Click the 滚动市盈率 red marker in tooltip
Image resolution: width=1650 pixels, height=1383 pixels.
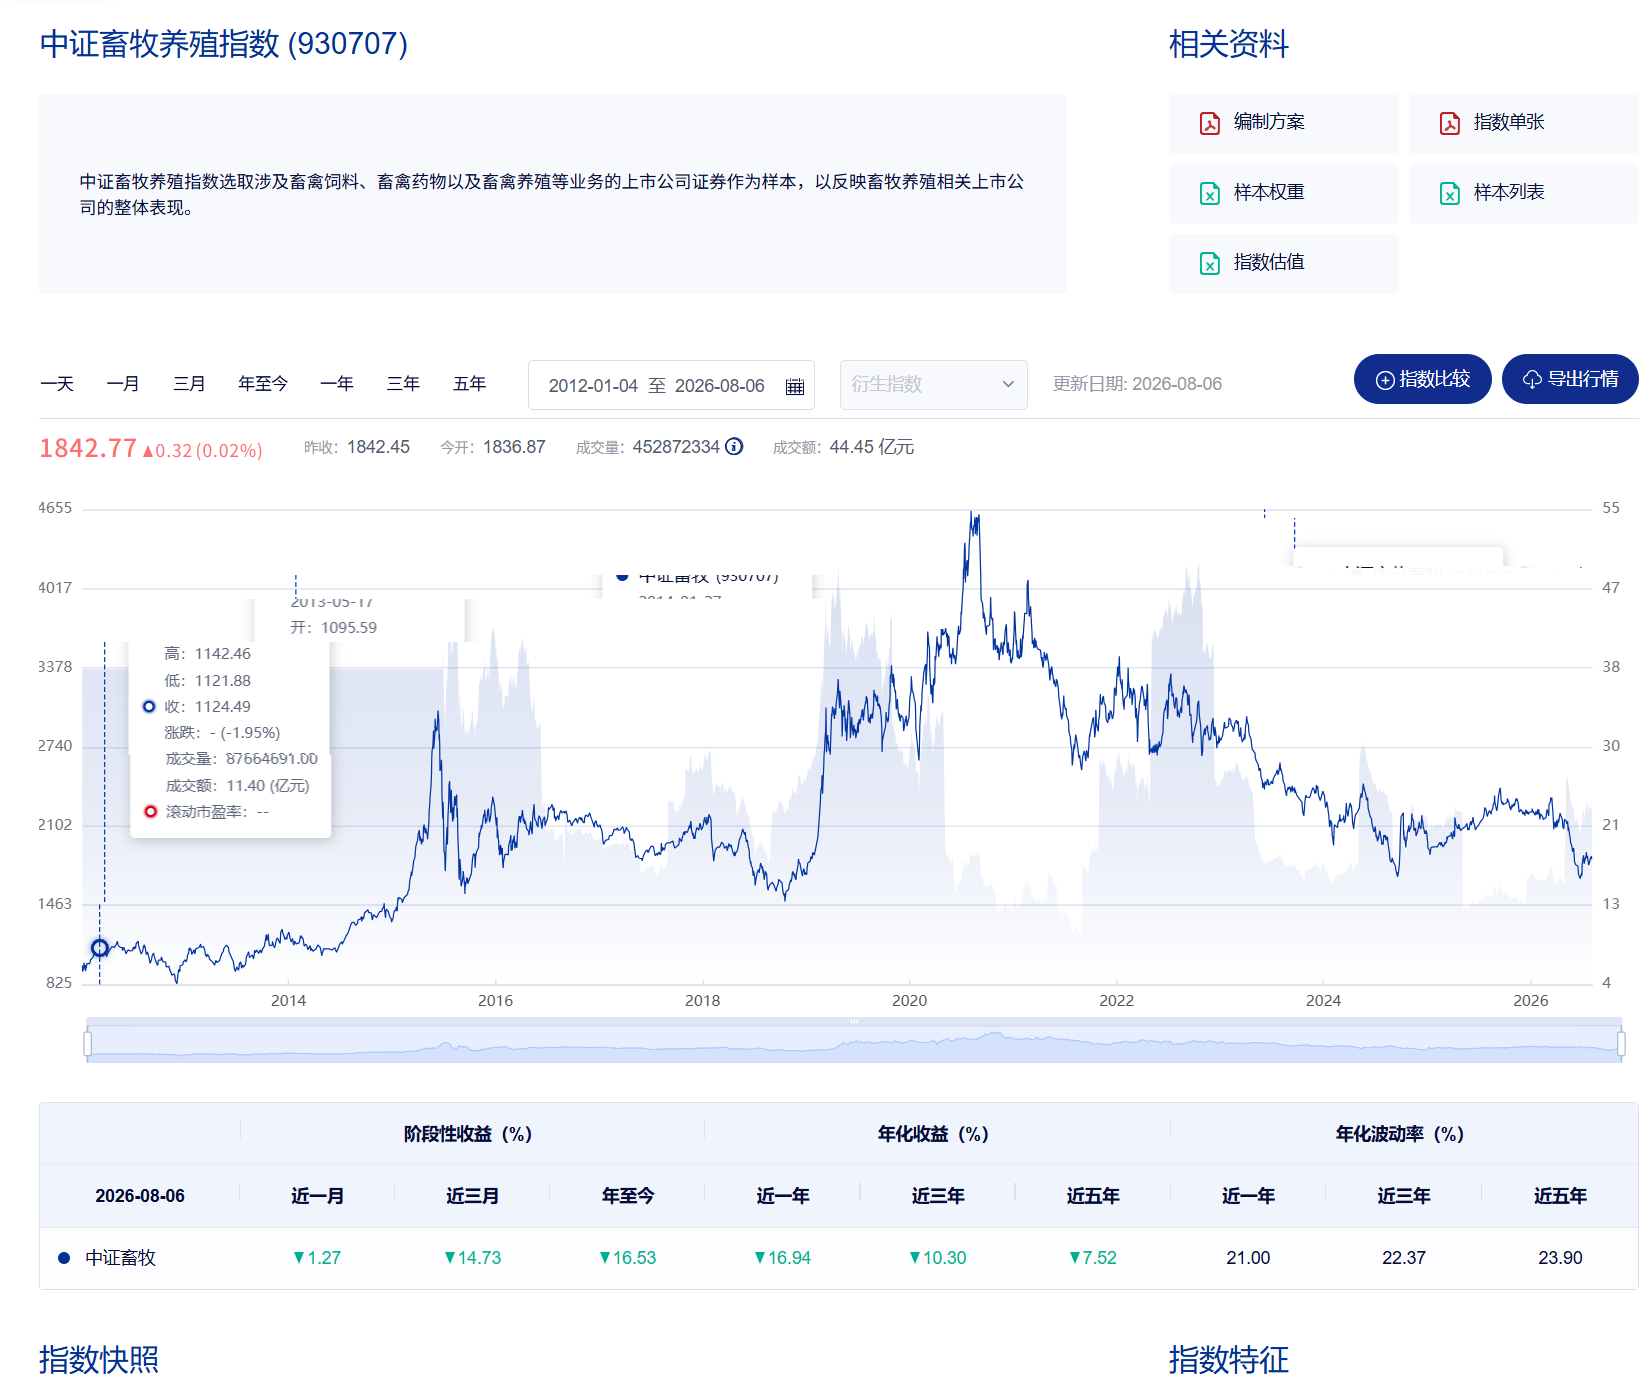coord(150,812)
